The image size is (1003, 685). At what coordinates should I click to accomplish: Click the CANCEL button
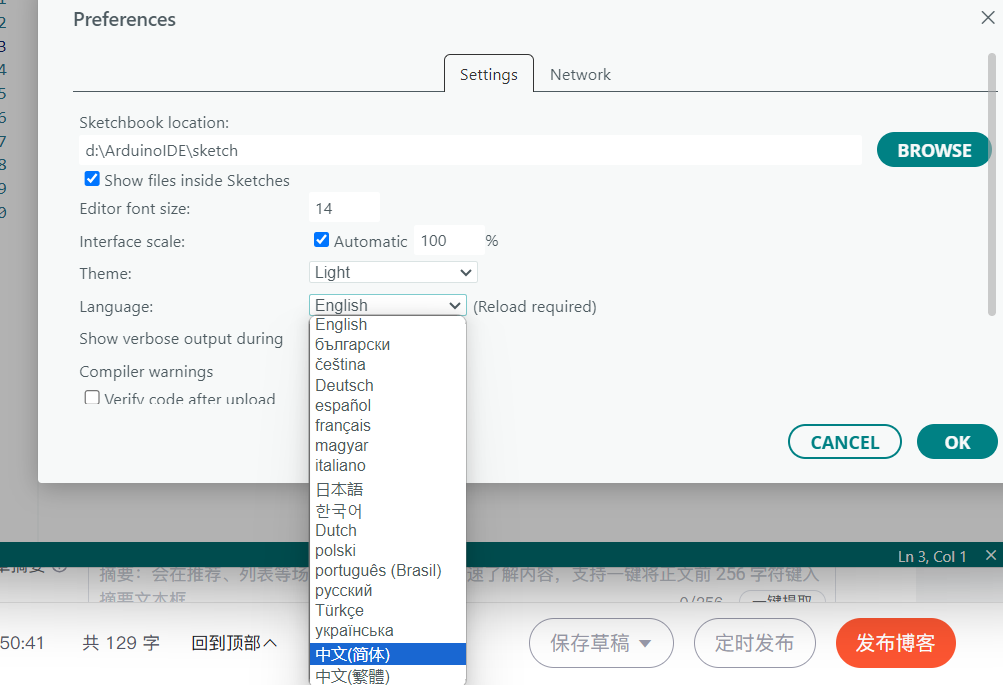click(844, 441)
